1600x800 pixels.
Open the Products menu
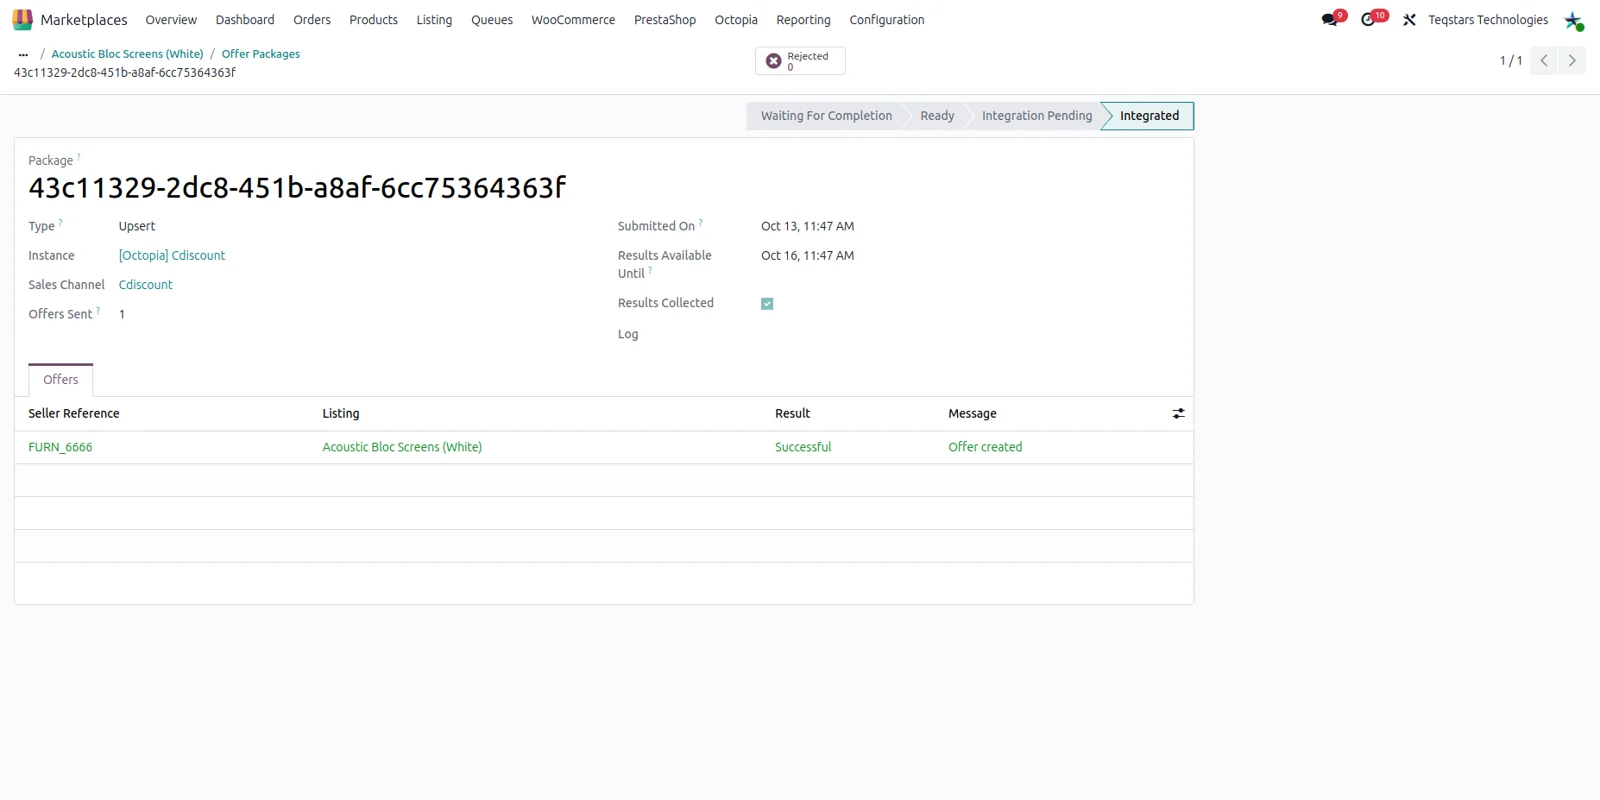pyautogui.click(x=373, y=20)
